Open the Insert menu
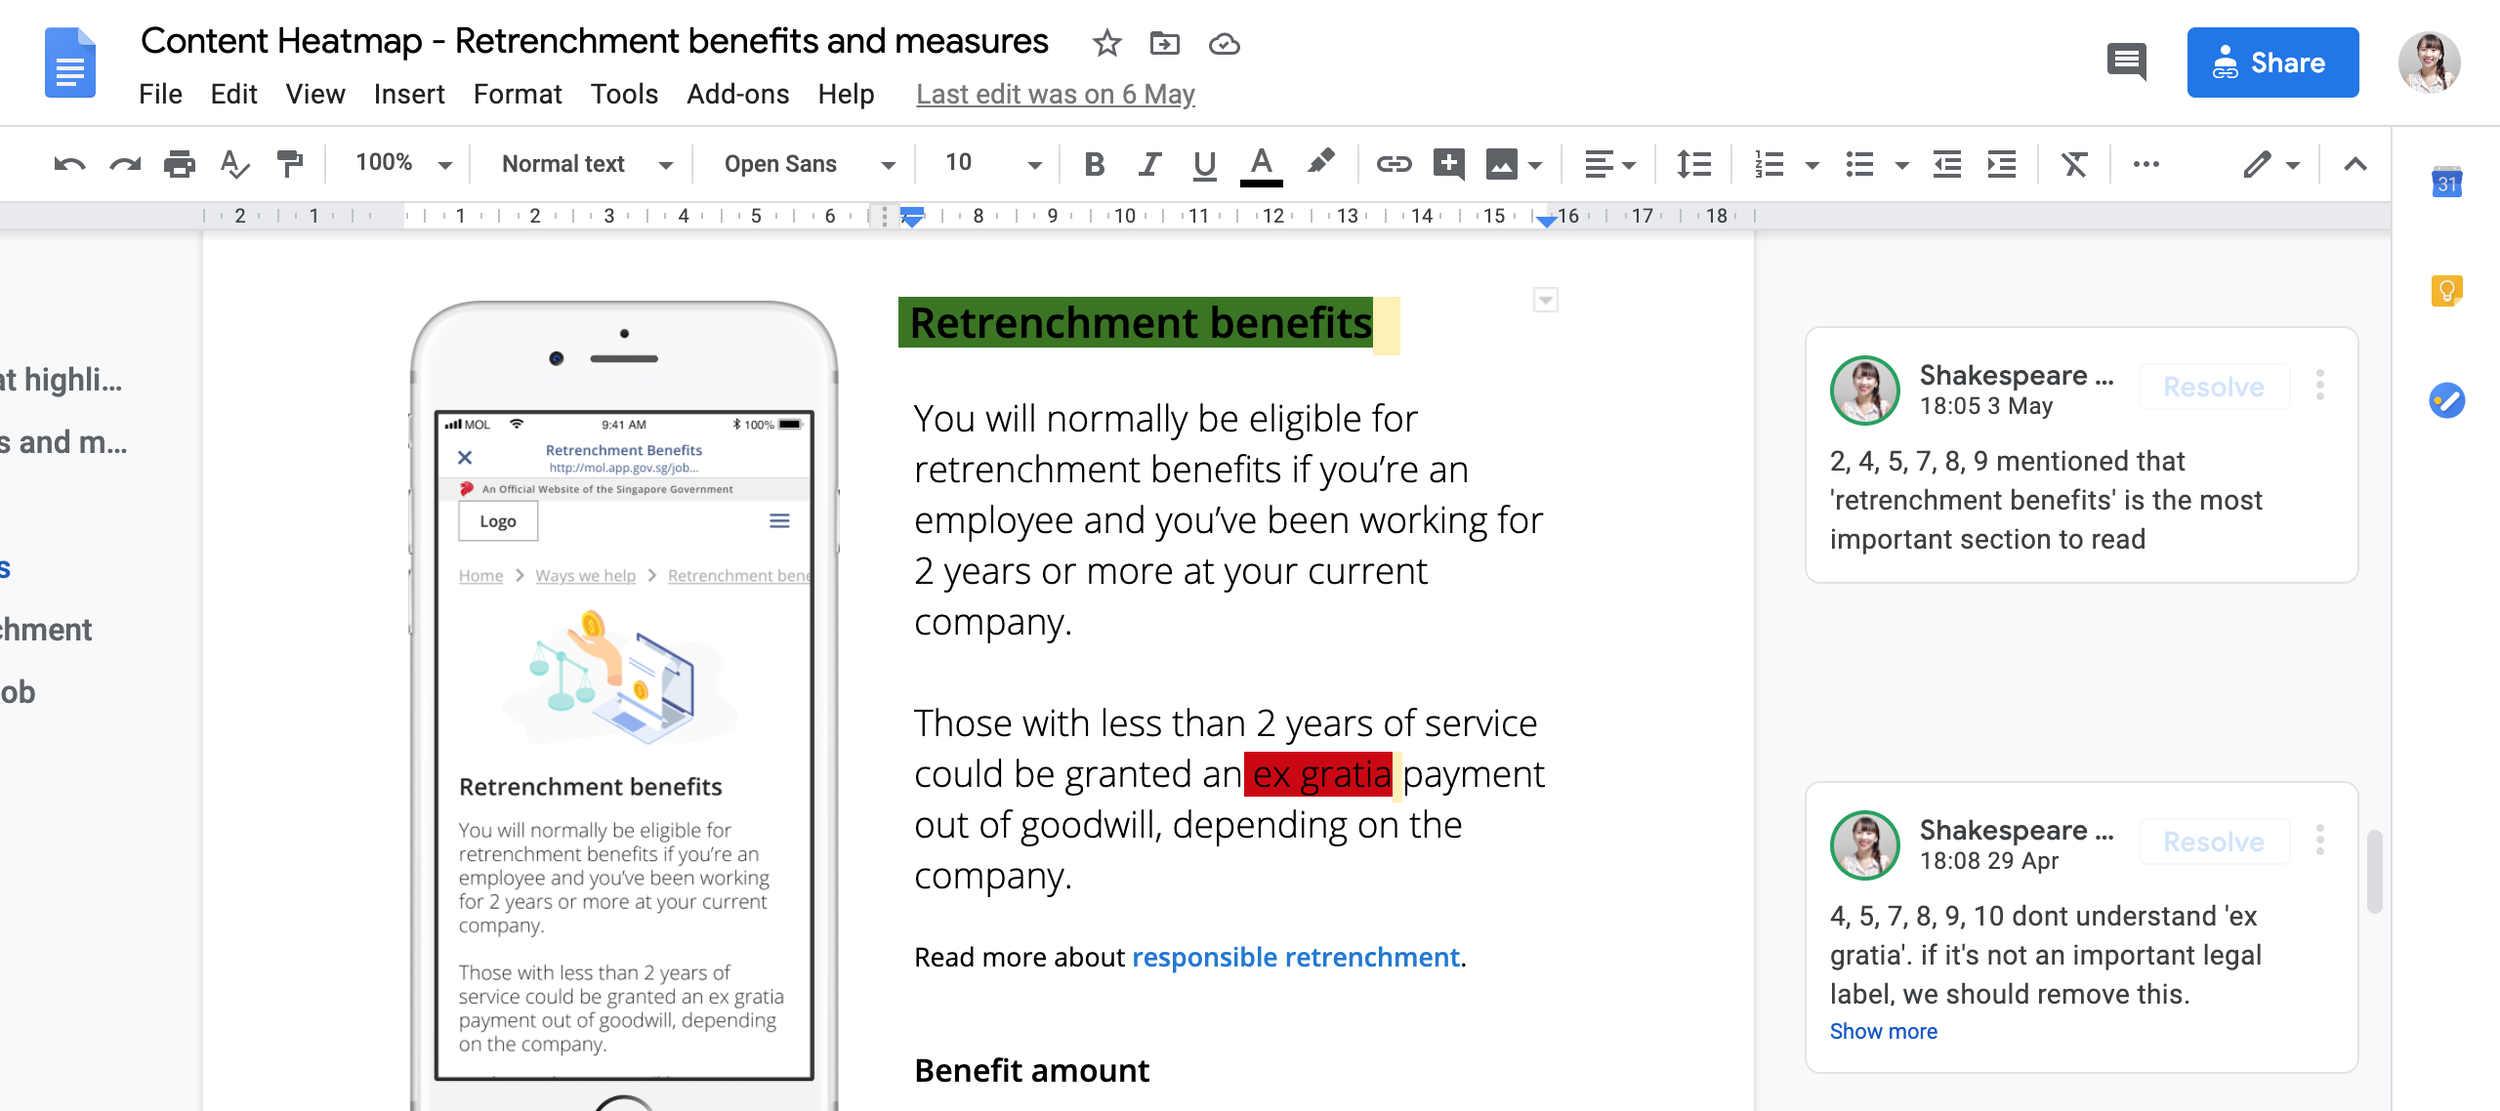 coord(409,94)
